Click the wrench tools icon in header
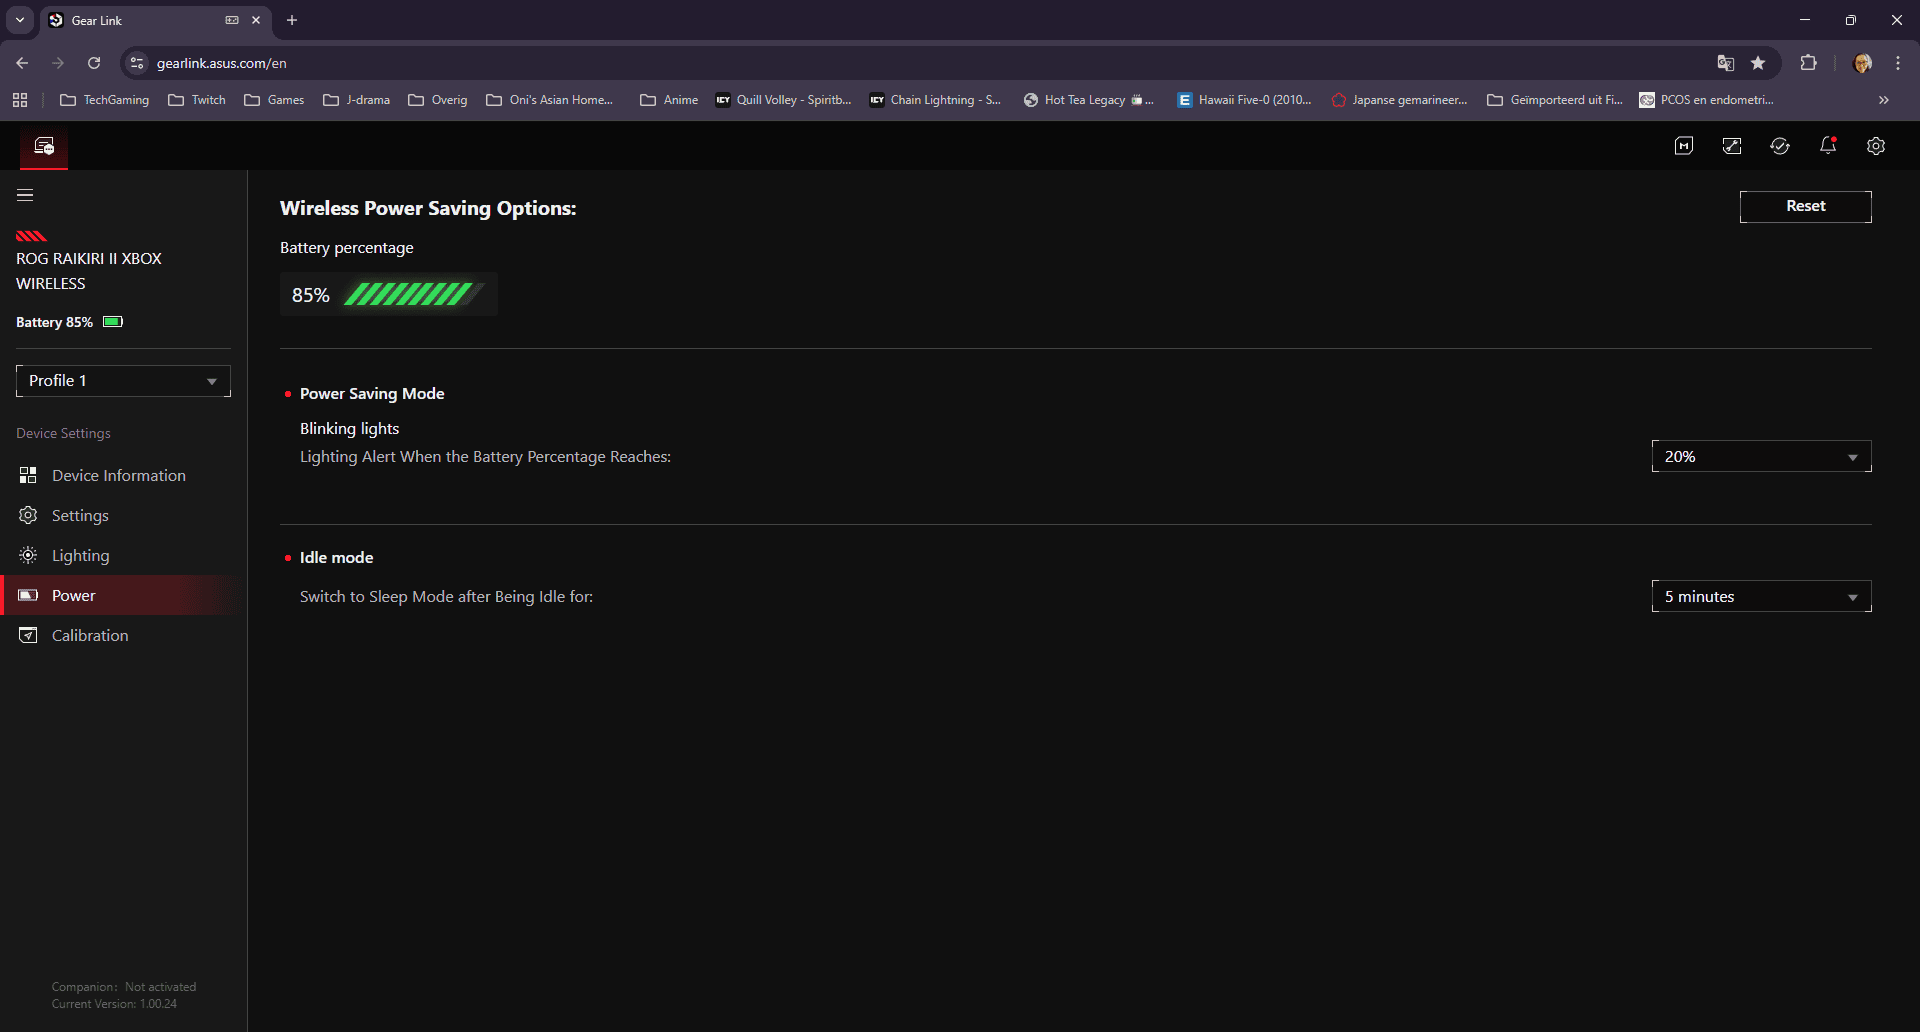Screen dimensions: 1920x1032 (x=1732, y=146)
